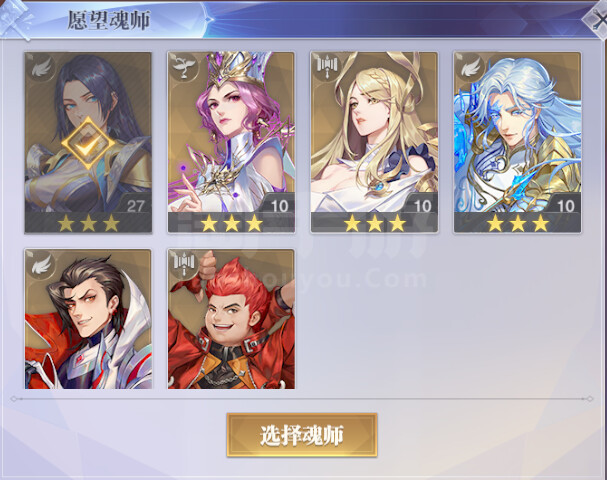Select the blonde long-haired woman card
The width and height of the screenshot is (607, 480).
point(374,142)
